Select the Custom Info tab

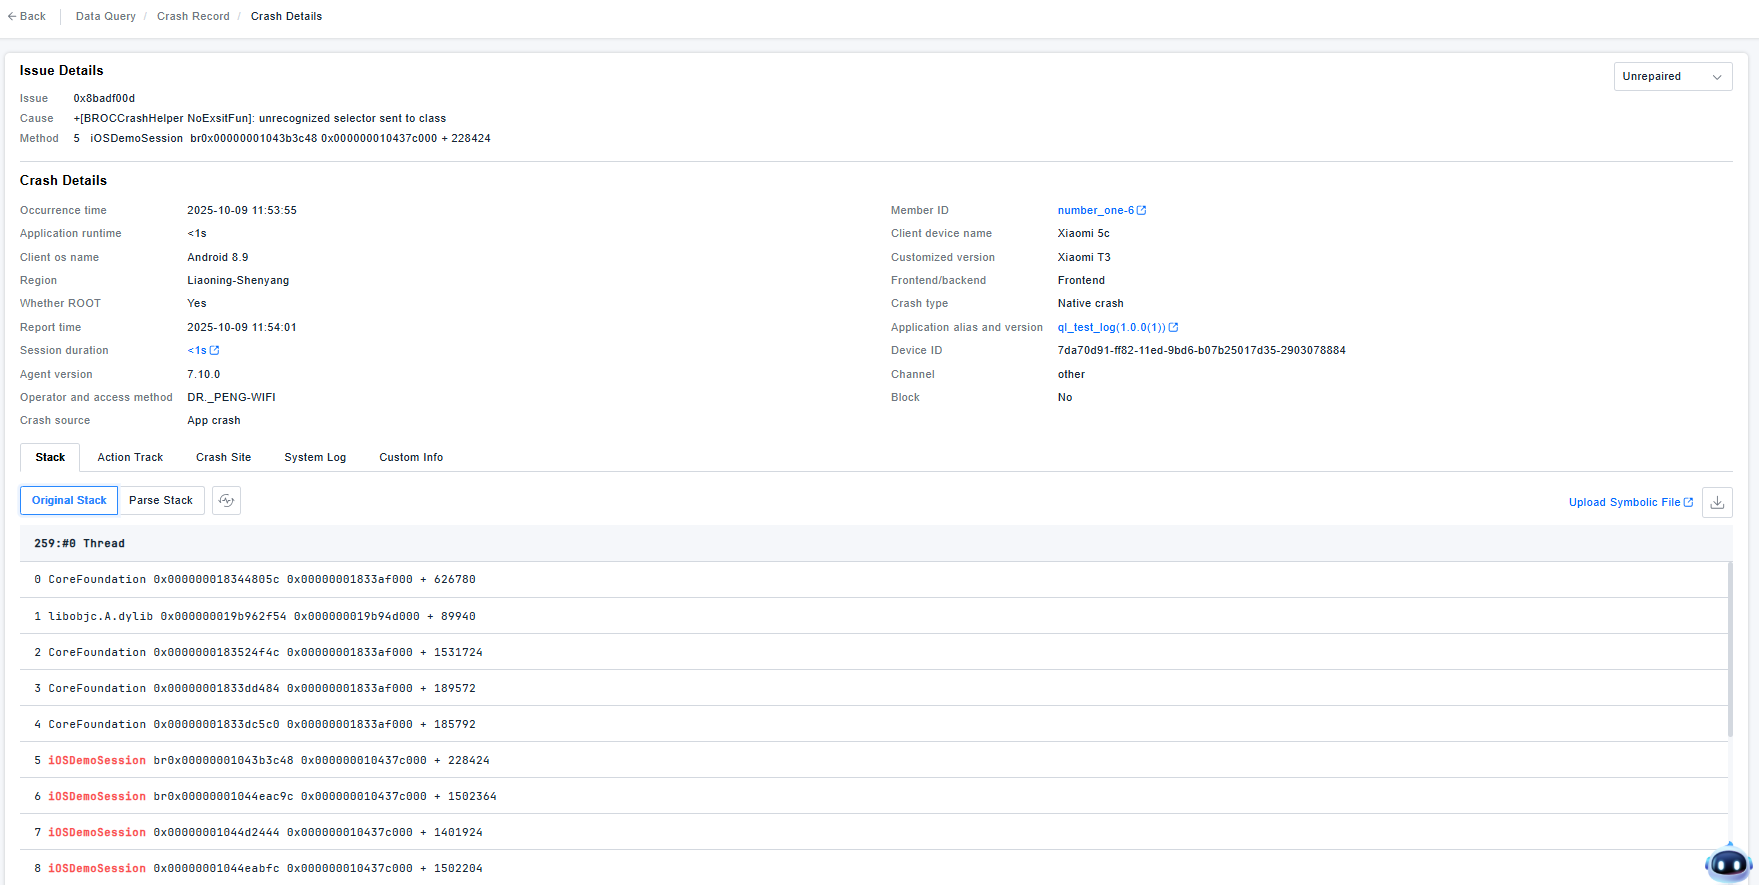(x=411, y=458)
